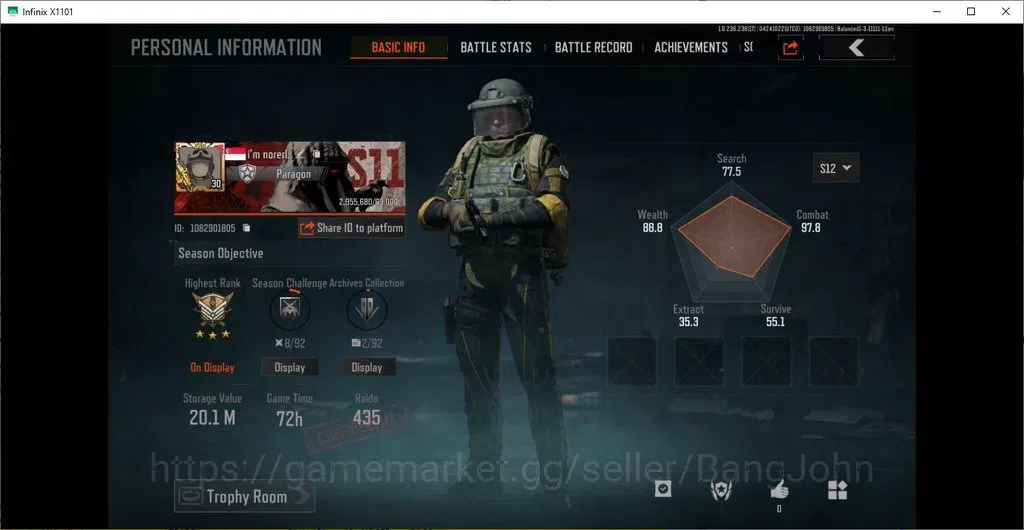Click the orange share icon in top bar
Image resolution: width=1024 pixels, height=530 pixels.
pos(790,48)
